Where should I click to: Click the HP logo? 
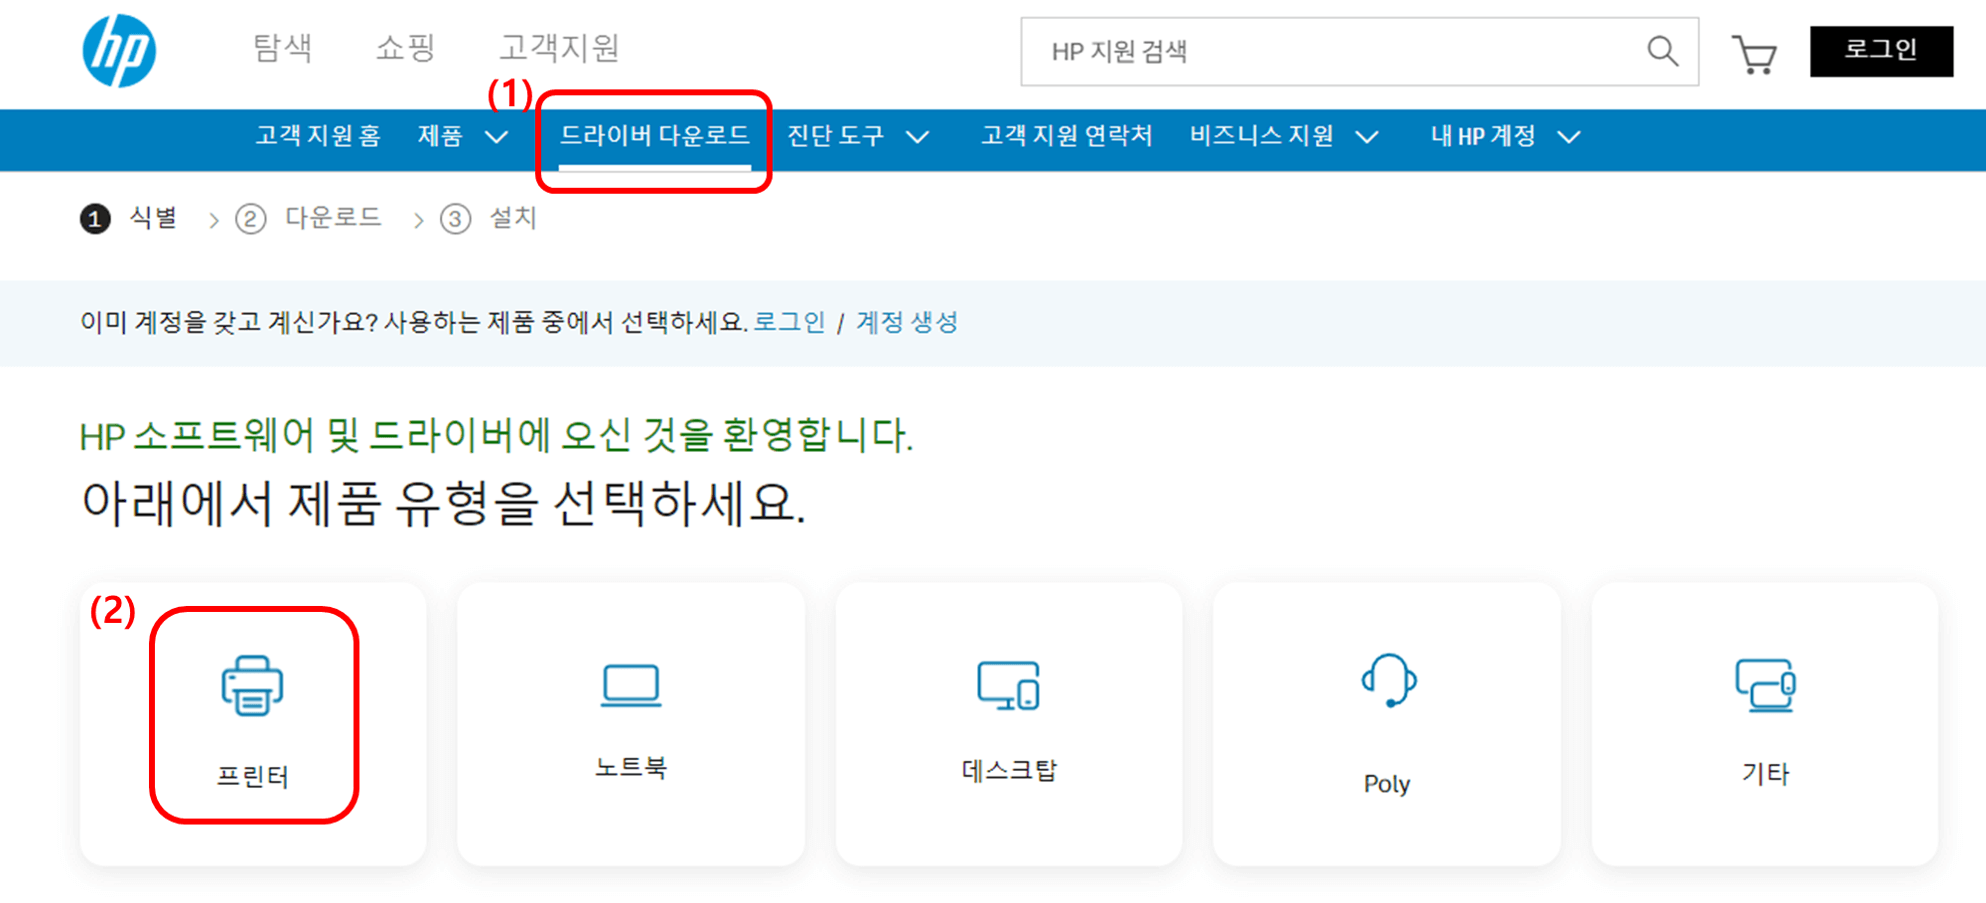click(118, 52)
